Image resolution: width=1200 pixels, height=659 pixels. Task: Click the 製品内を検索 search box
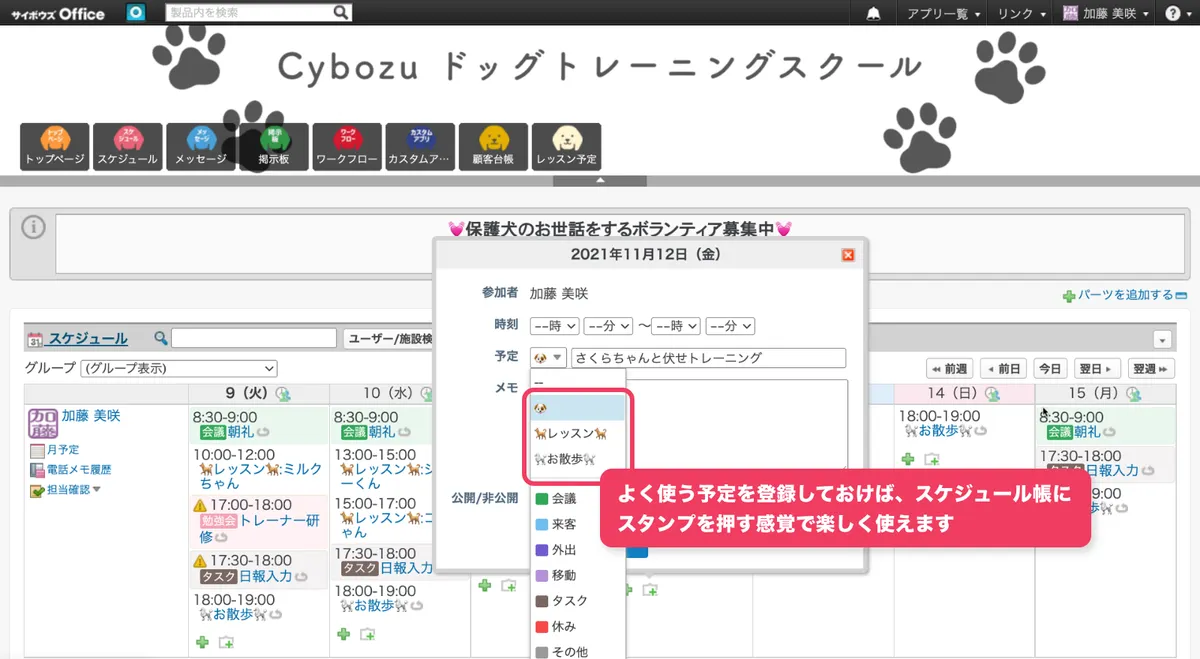(x=249, y=13)
